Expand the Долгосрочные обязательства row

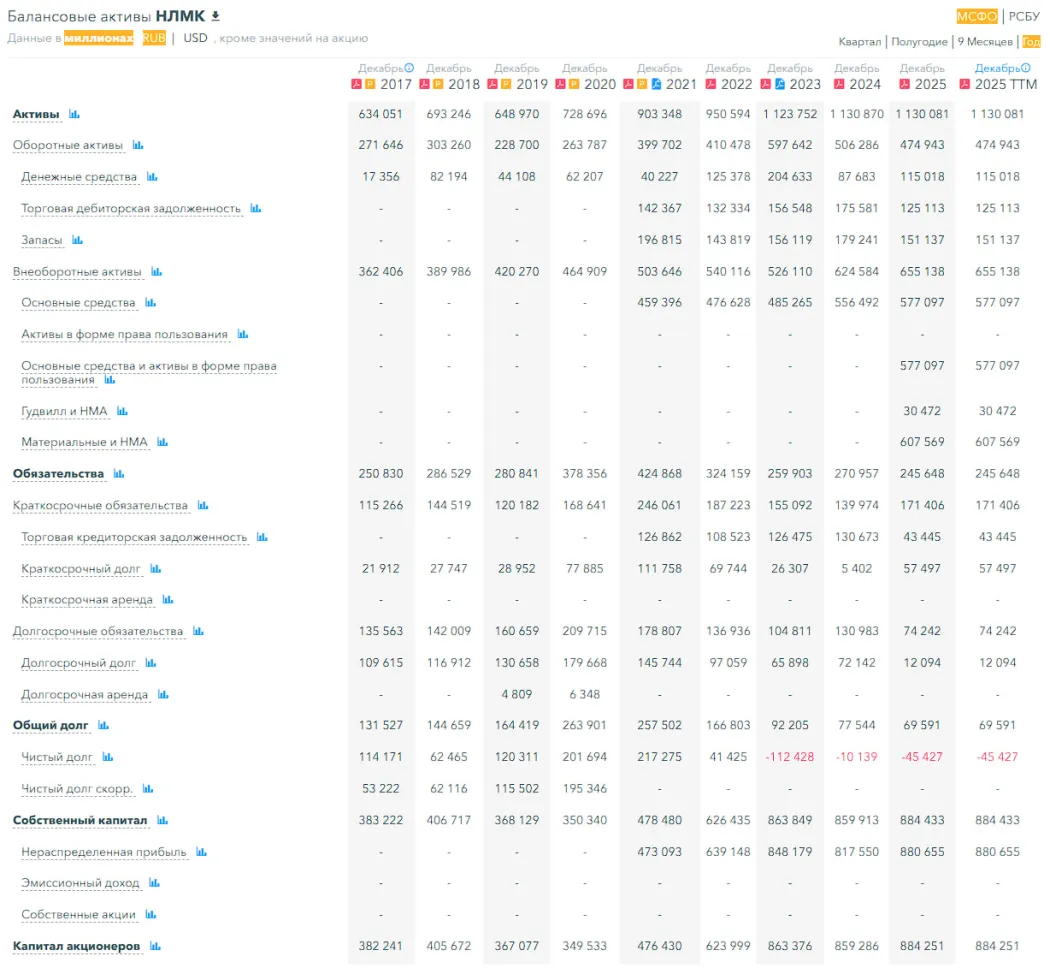(98, 632)
